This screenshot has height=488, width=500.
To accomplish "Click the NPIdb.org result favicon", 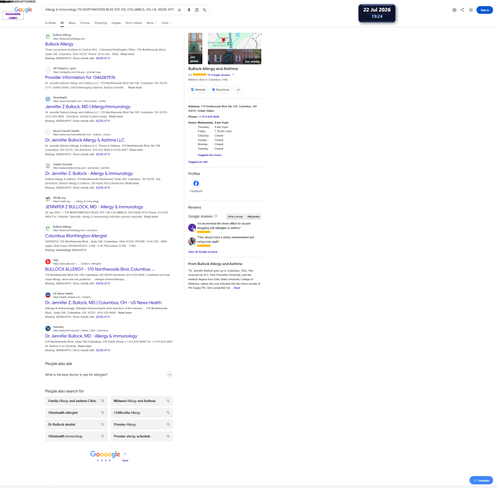I will 48,199.
